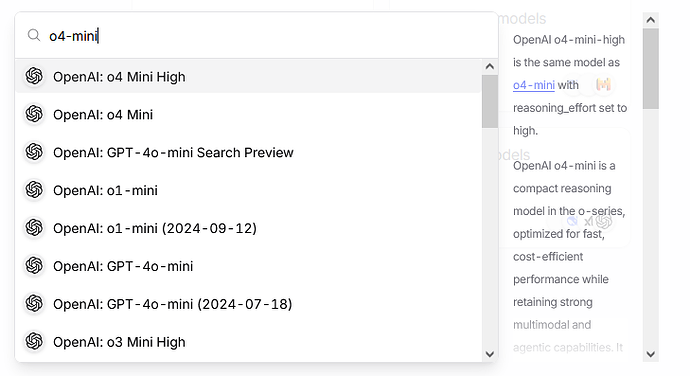Select OpenAI: o4 Mini High result
690x376 pixels.
coord(249,77)
